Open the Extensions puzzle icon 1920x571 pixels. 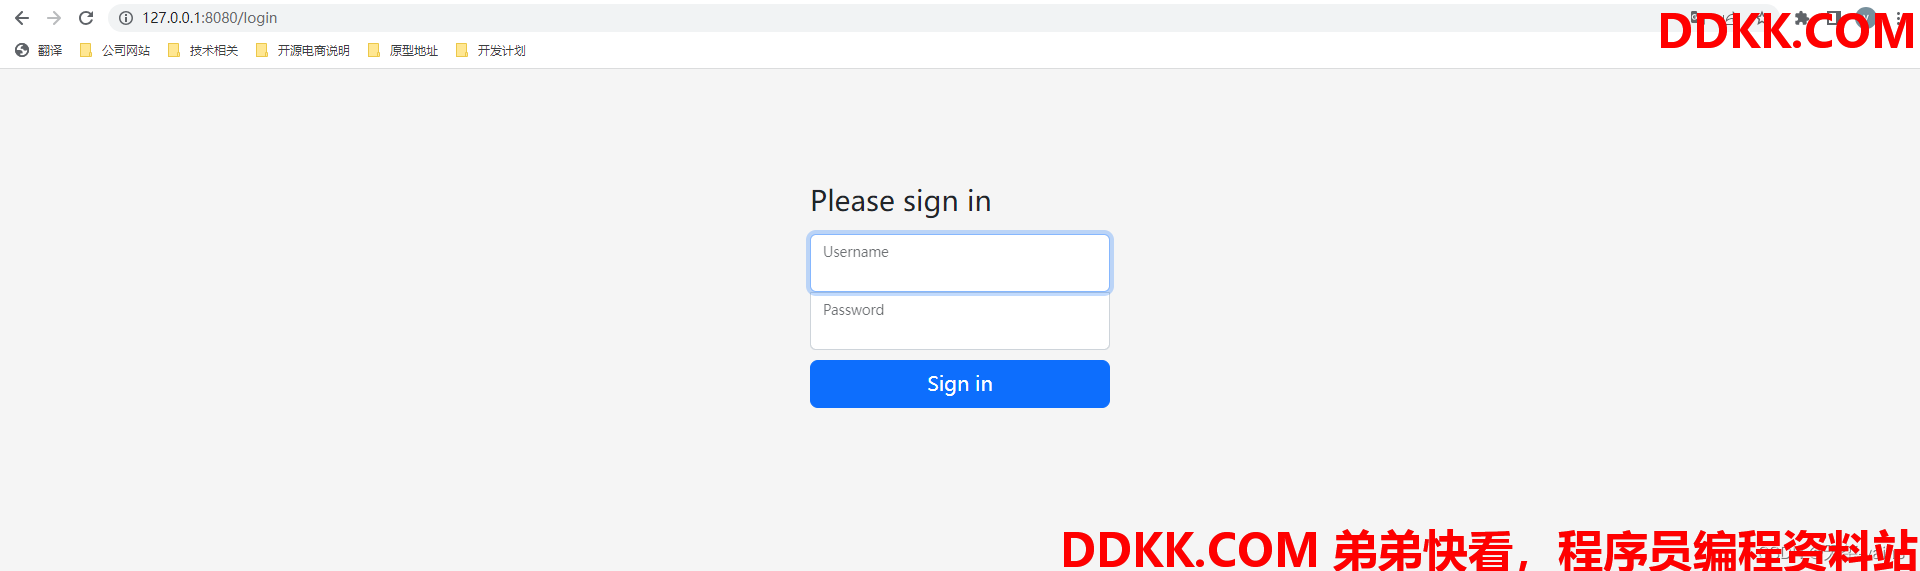pos(1801,18)
